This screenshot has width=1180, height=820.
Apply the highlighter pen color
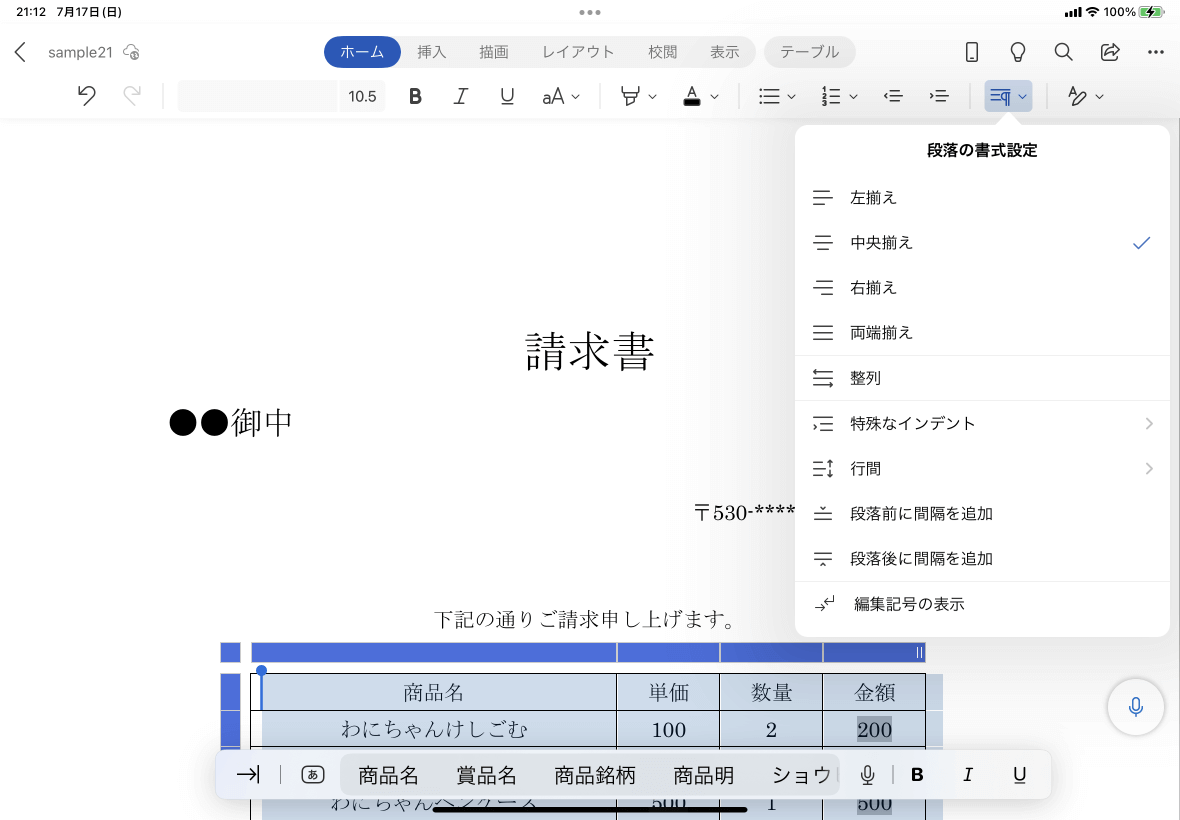(630, 96)
